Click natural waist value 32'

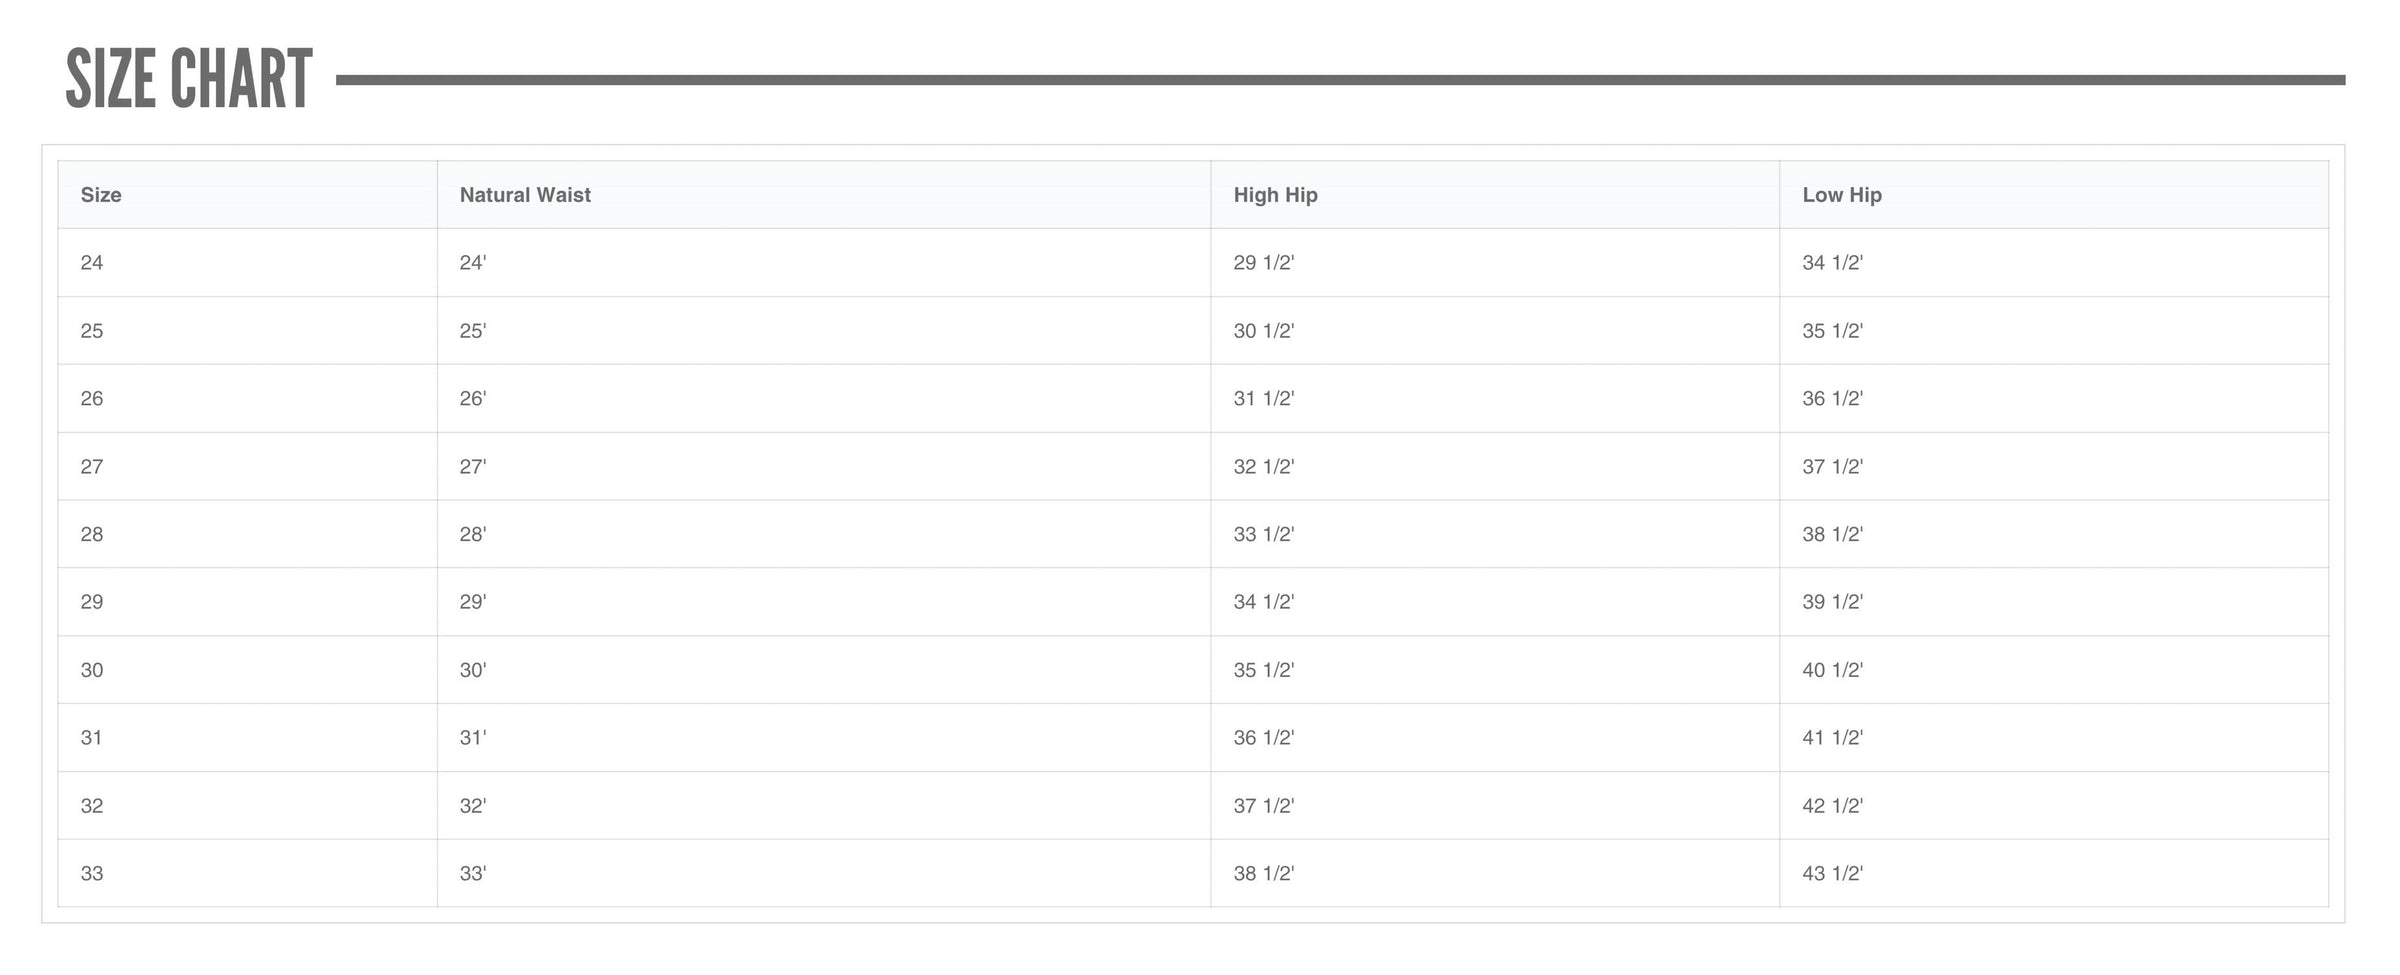473,806
